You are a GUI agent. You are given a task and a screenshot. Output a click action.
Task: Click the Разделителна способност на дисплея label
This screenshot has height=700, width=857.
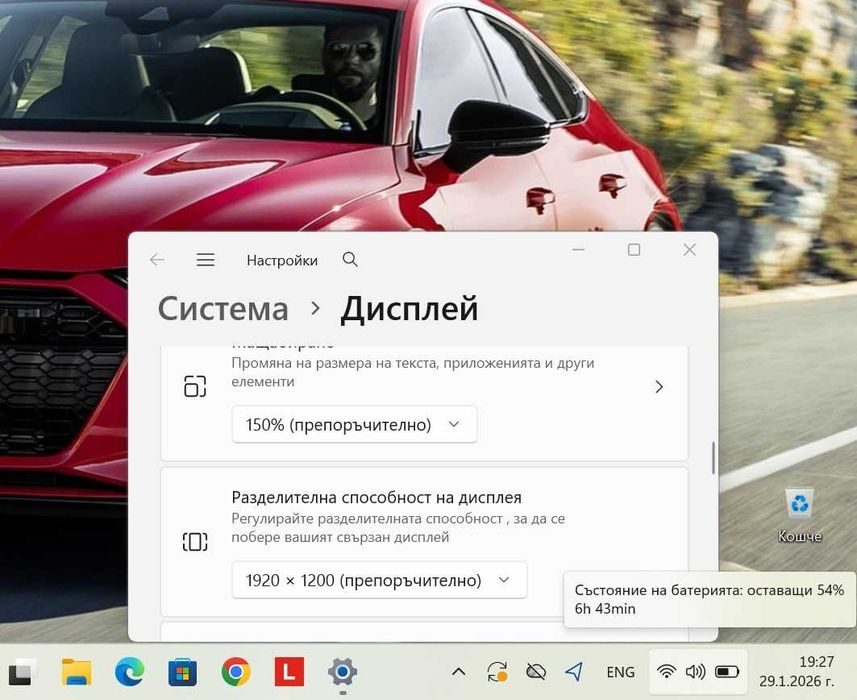(377, 497)
